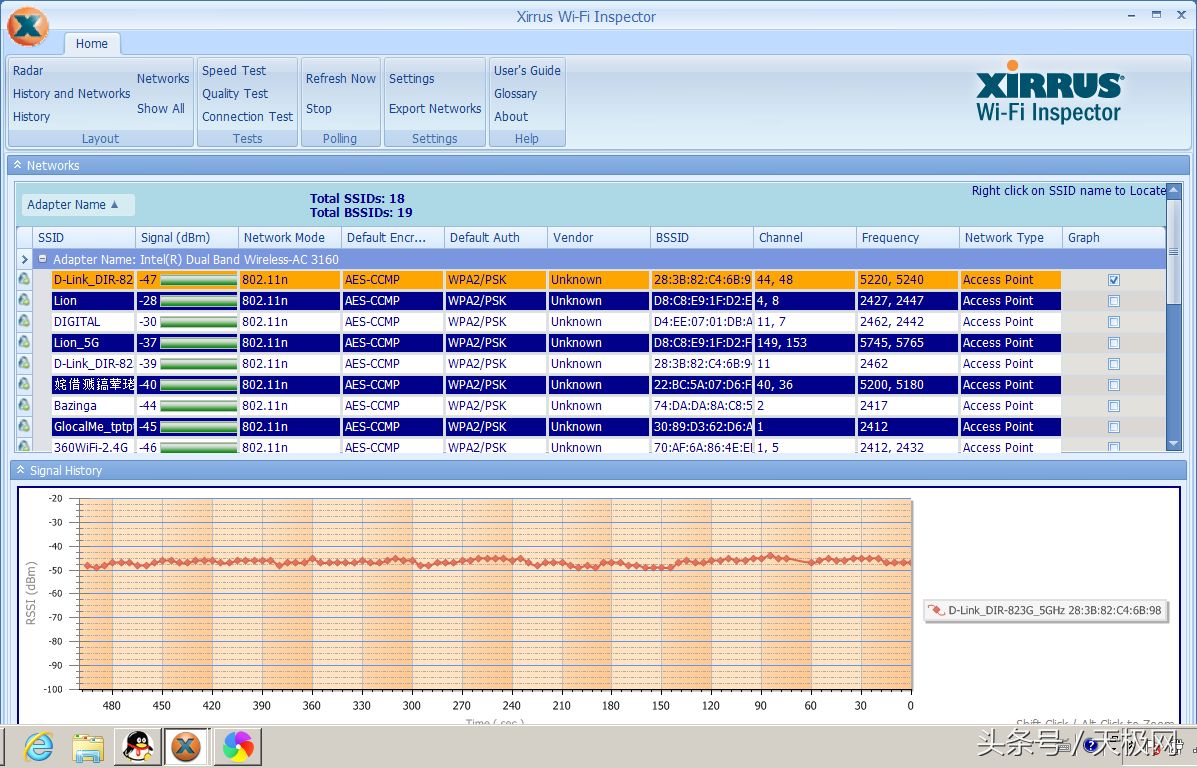Screen dimensions: 1197x768
Task: Enable graph checkbox for channel 11 D-Link row
Action: (x=1114, y=364)
